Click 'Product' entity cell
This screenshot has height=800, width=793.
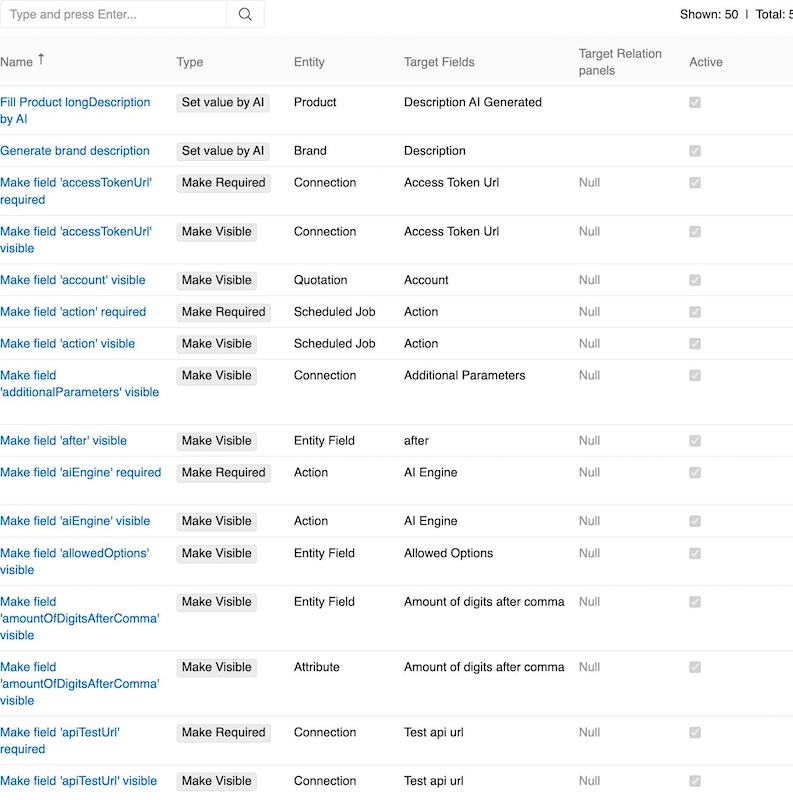[315, 103]
